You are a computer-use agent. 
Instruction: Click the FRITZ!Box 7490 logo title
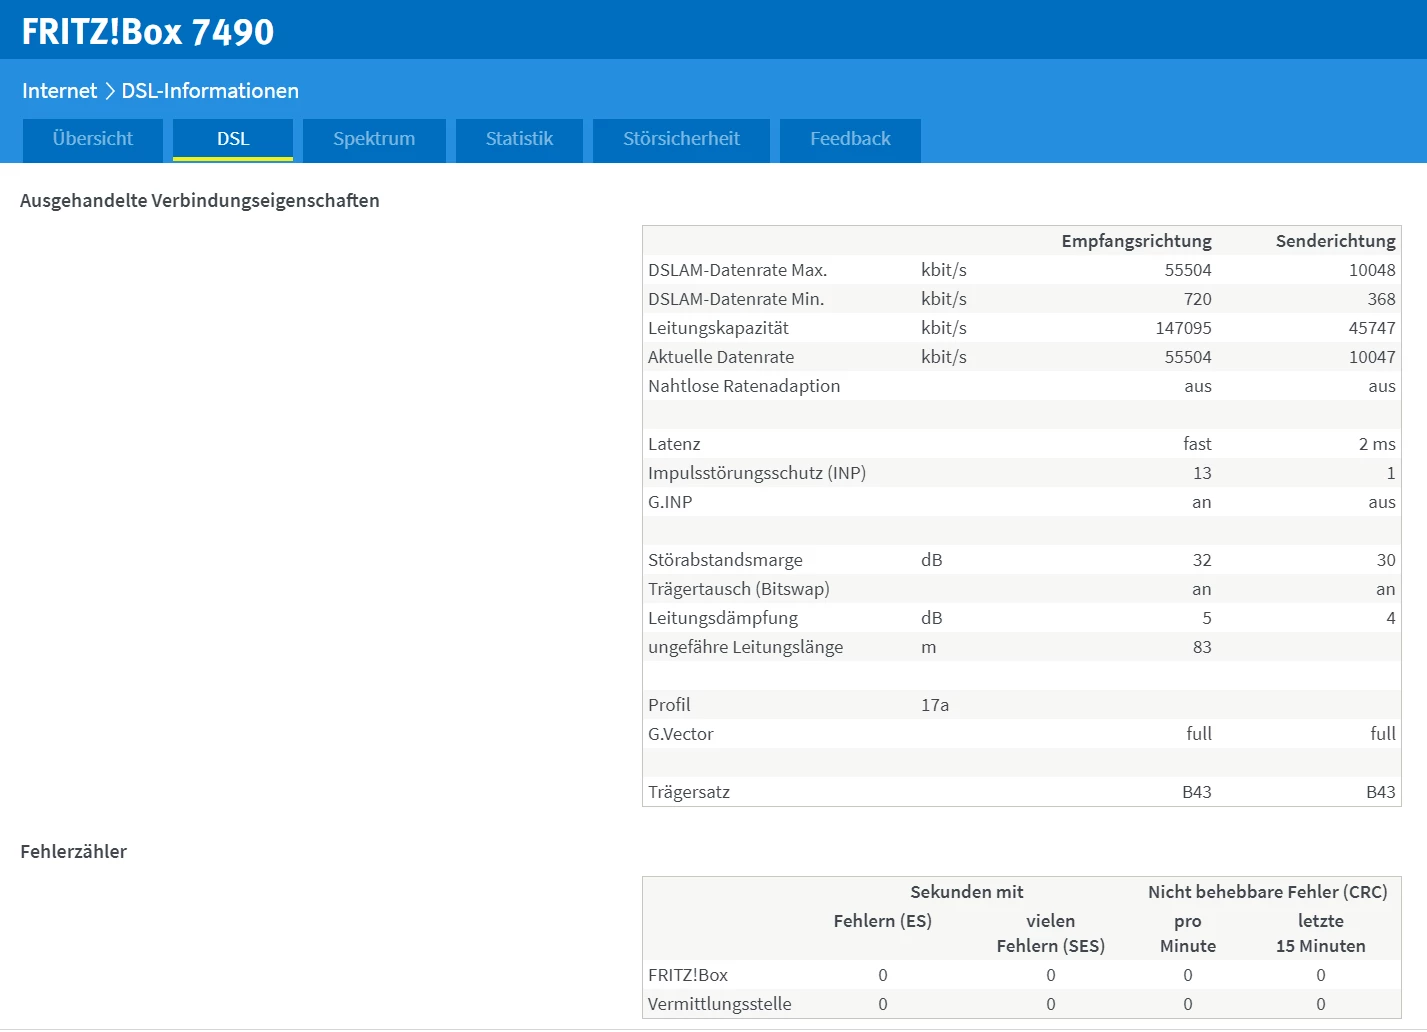coord(147,32)
